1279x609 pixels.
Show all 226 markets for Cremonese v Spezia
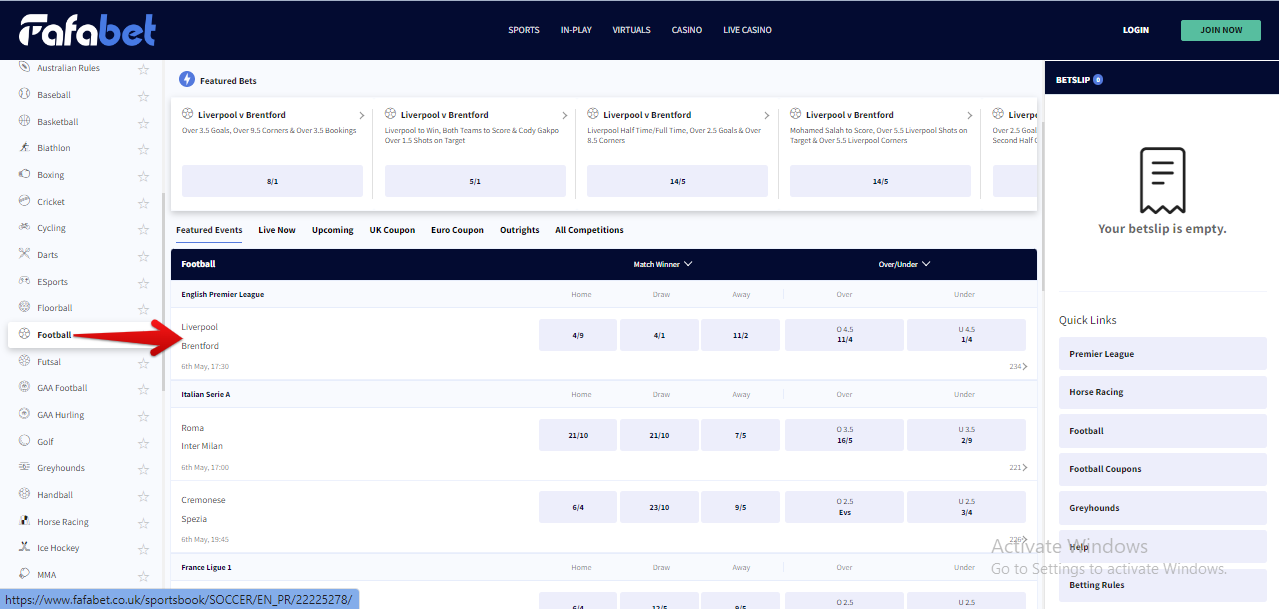coord(1018,540)
